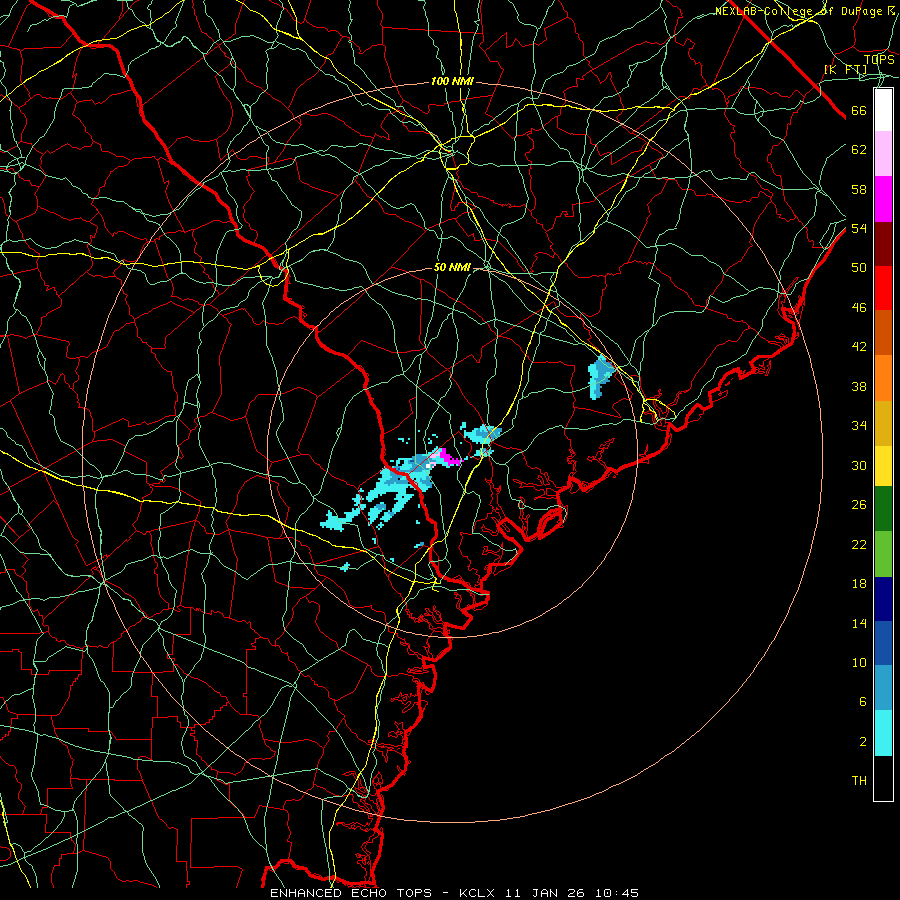The width and height of the screenshot is (900, 900).
Task: Click the legend value 54
Action: tap(859, 228)
